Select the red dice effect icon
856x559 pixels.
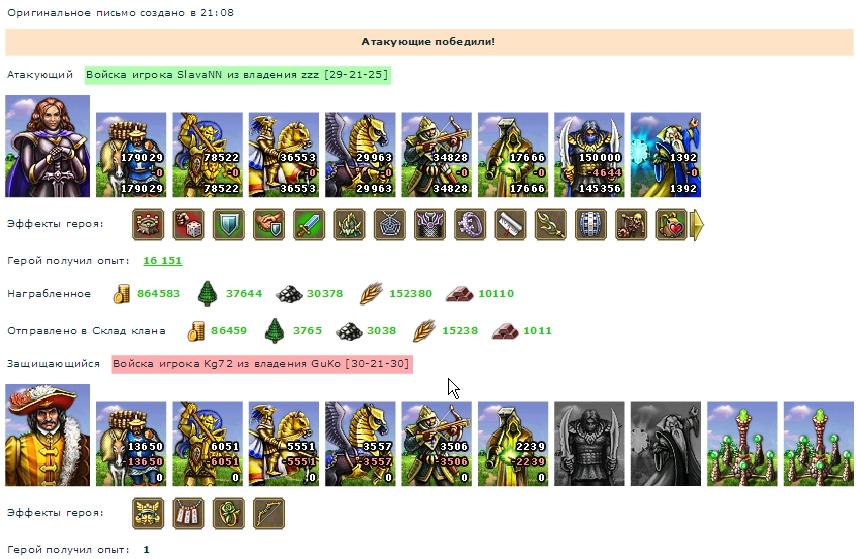[x=188, y=224]
